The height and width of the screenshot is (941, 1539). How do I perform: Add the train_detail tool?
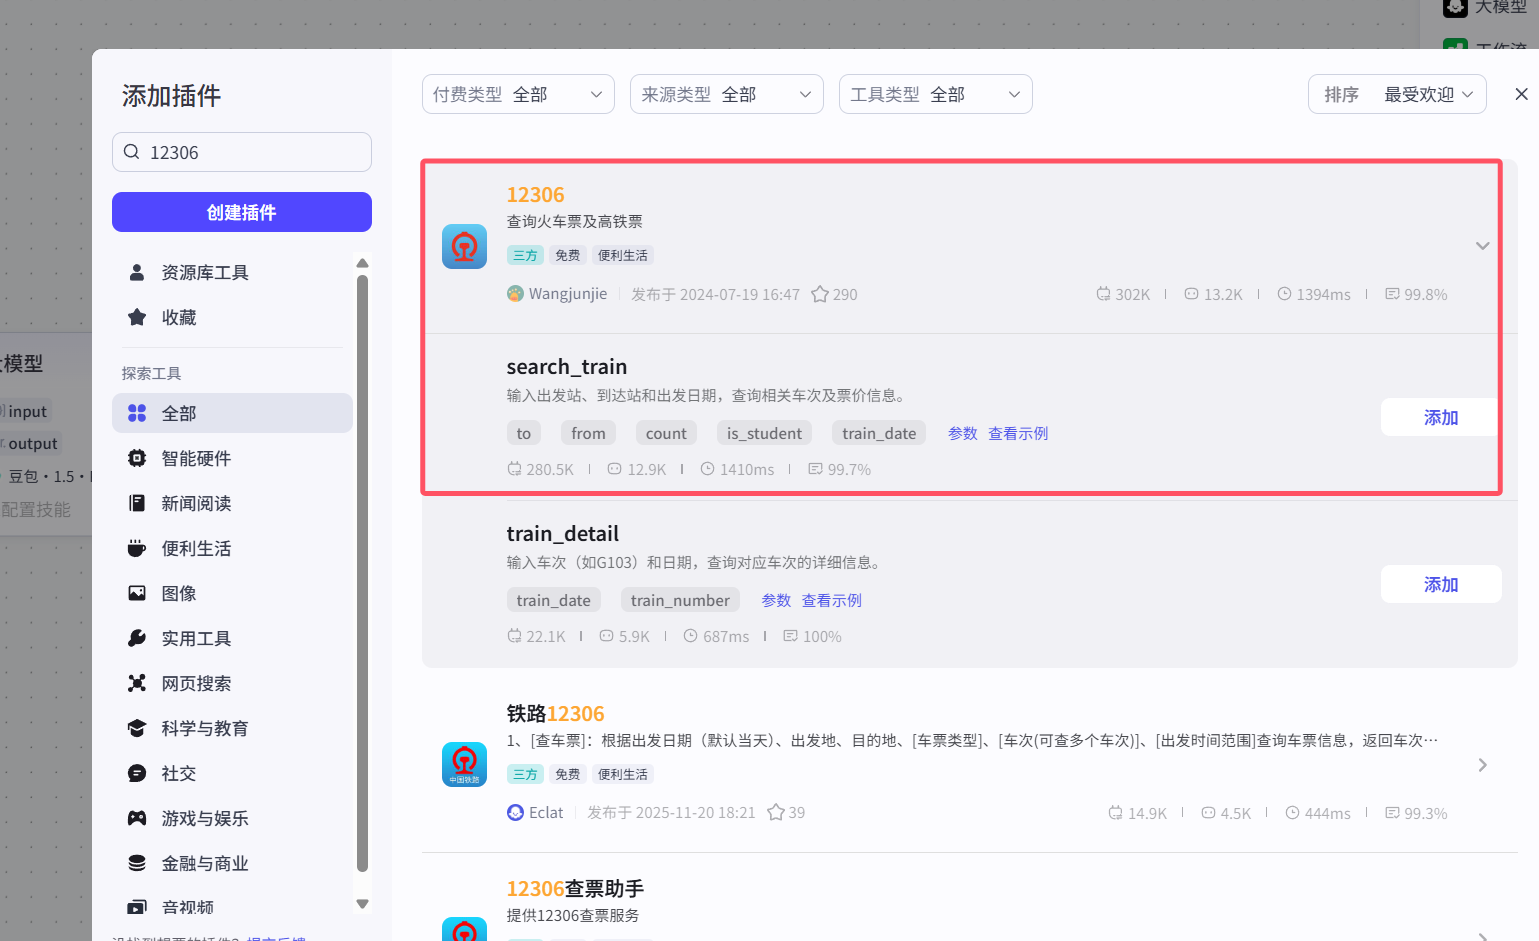[x=1441, y=584]
